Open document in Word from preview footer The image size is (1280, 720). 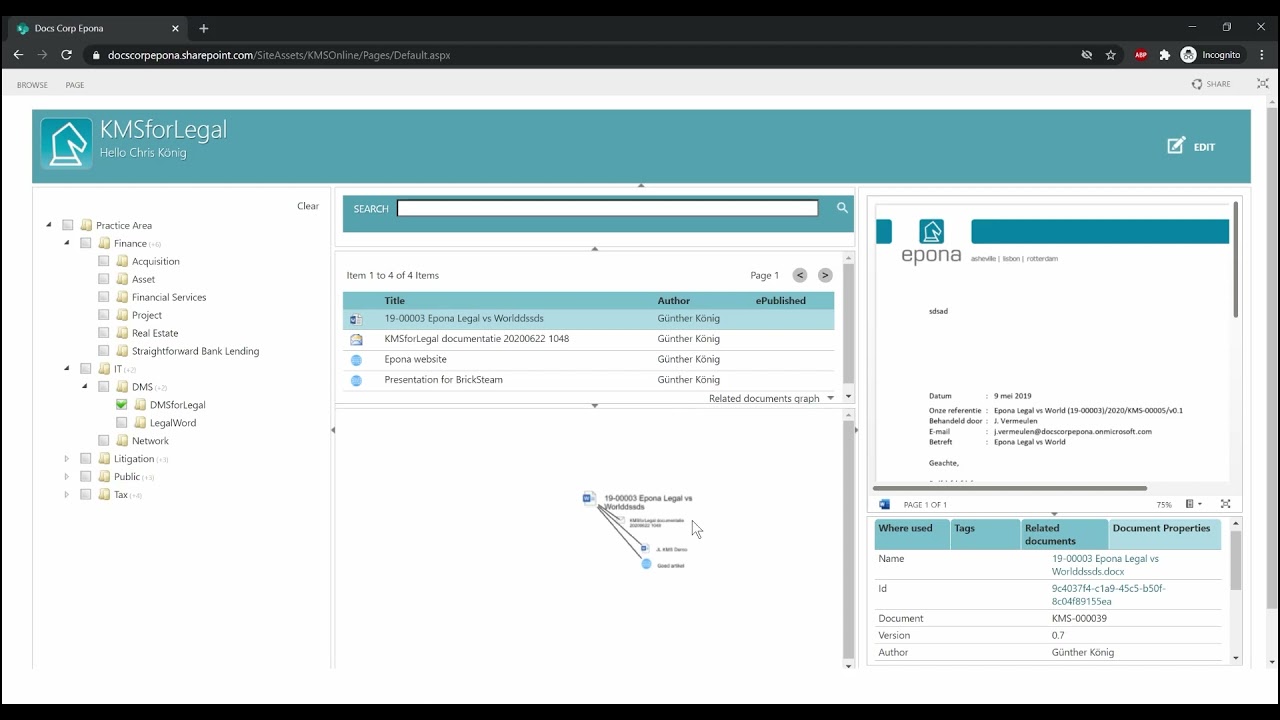point(884,505)
